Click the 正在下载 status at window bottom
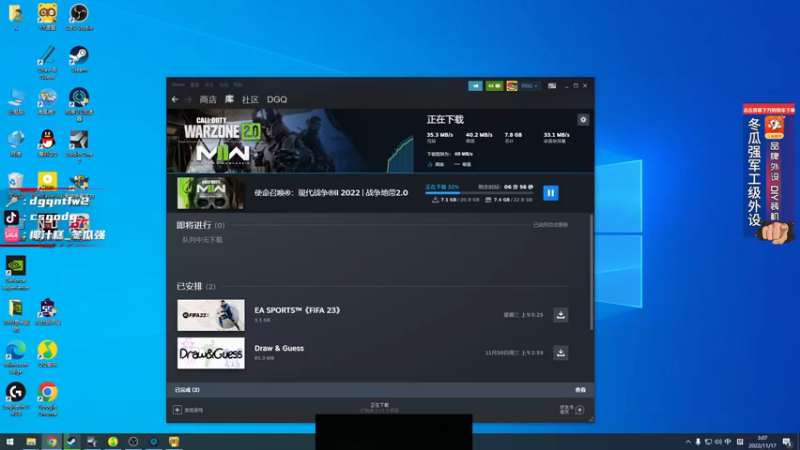 (380, 405)
